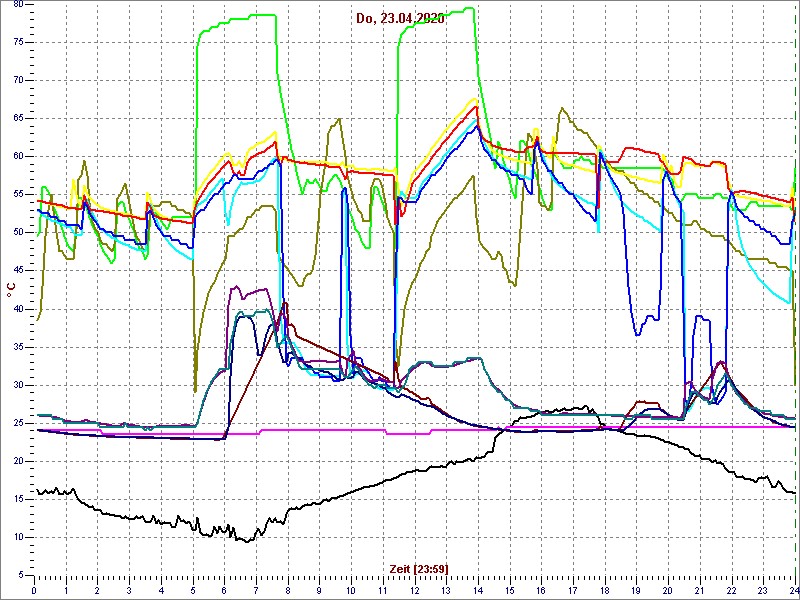Select the 45 tick on temperature axis
The height and width of the screenshot is (600, 800).
pos(18,271)
